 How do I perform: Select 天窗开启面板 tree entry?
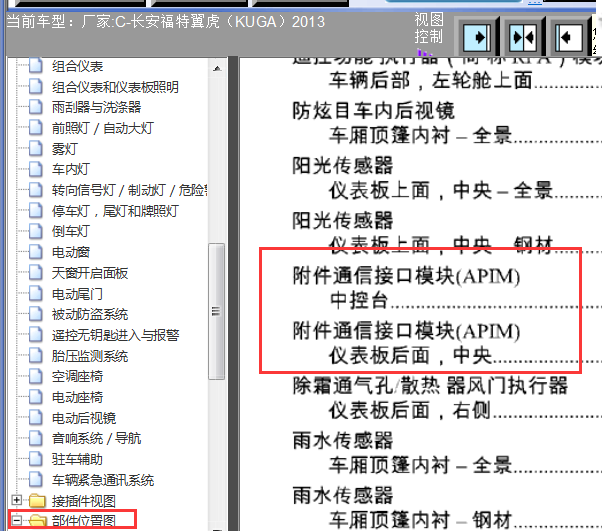point(90,273)
